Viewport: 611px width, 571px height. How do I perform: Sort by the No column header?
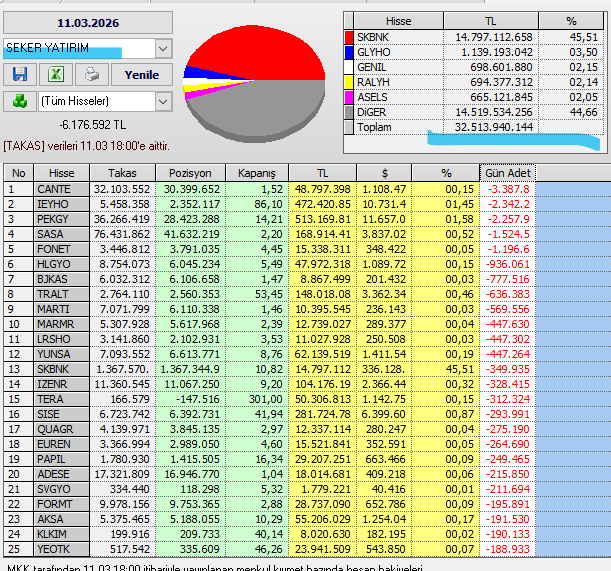click(19, 173)
